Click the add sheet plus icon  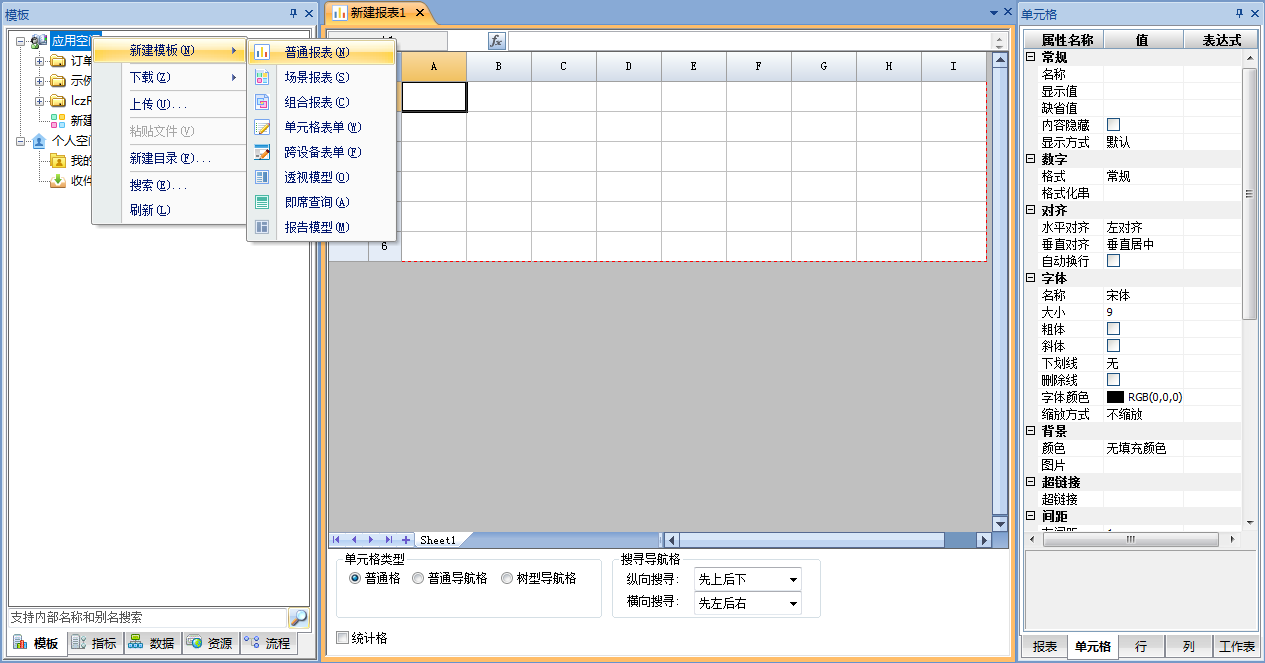pos(406,540)
